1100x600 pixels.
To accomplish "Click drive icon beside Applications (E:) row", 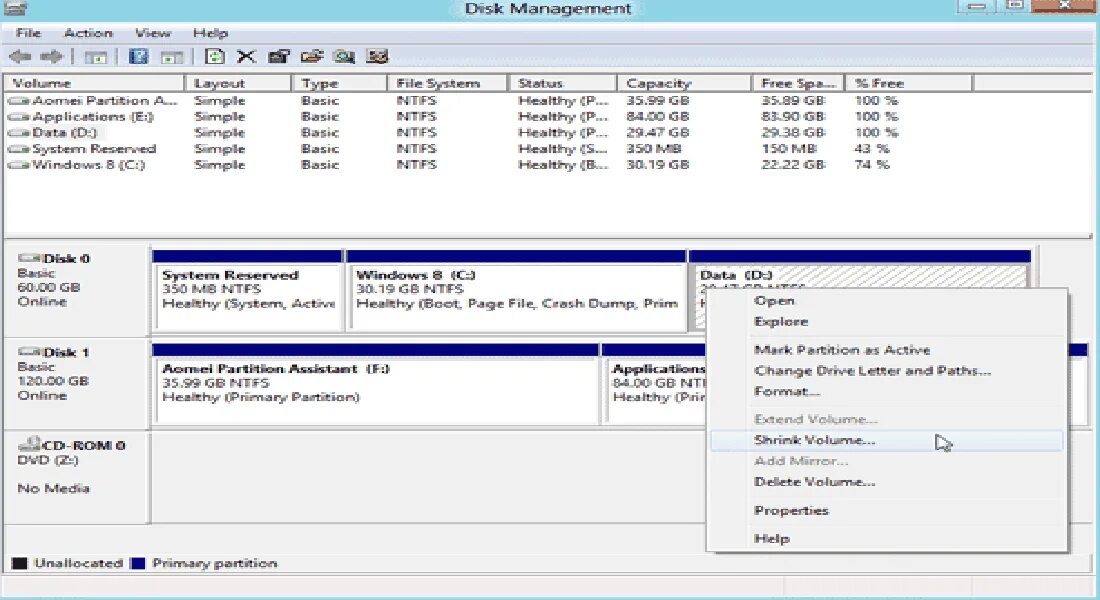I will click(19, 117).
